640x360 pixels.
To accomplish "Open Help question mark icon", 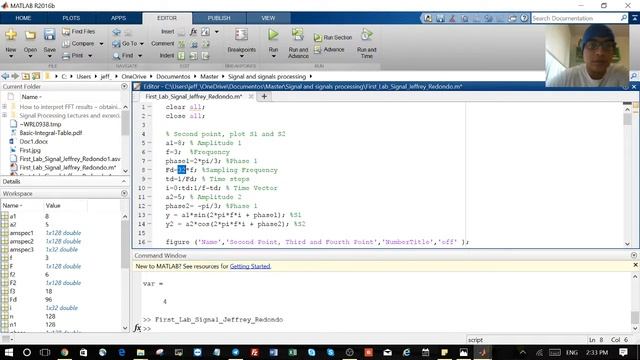I will tap(524, 18).
